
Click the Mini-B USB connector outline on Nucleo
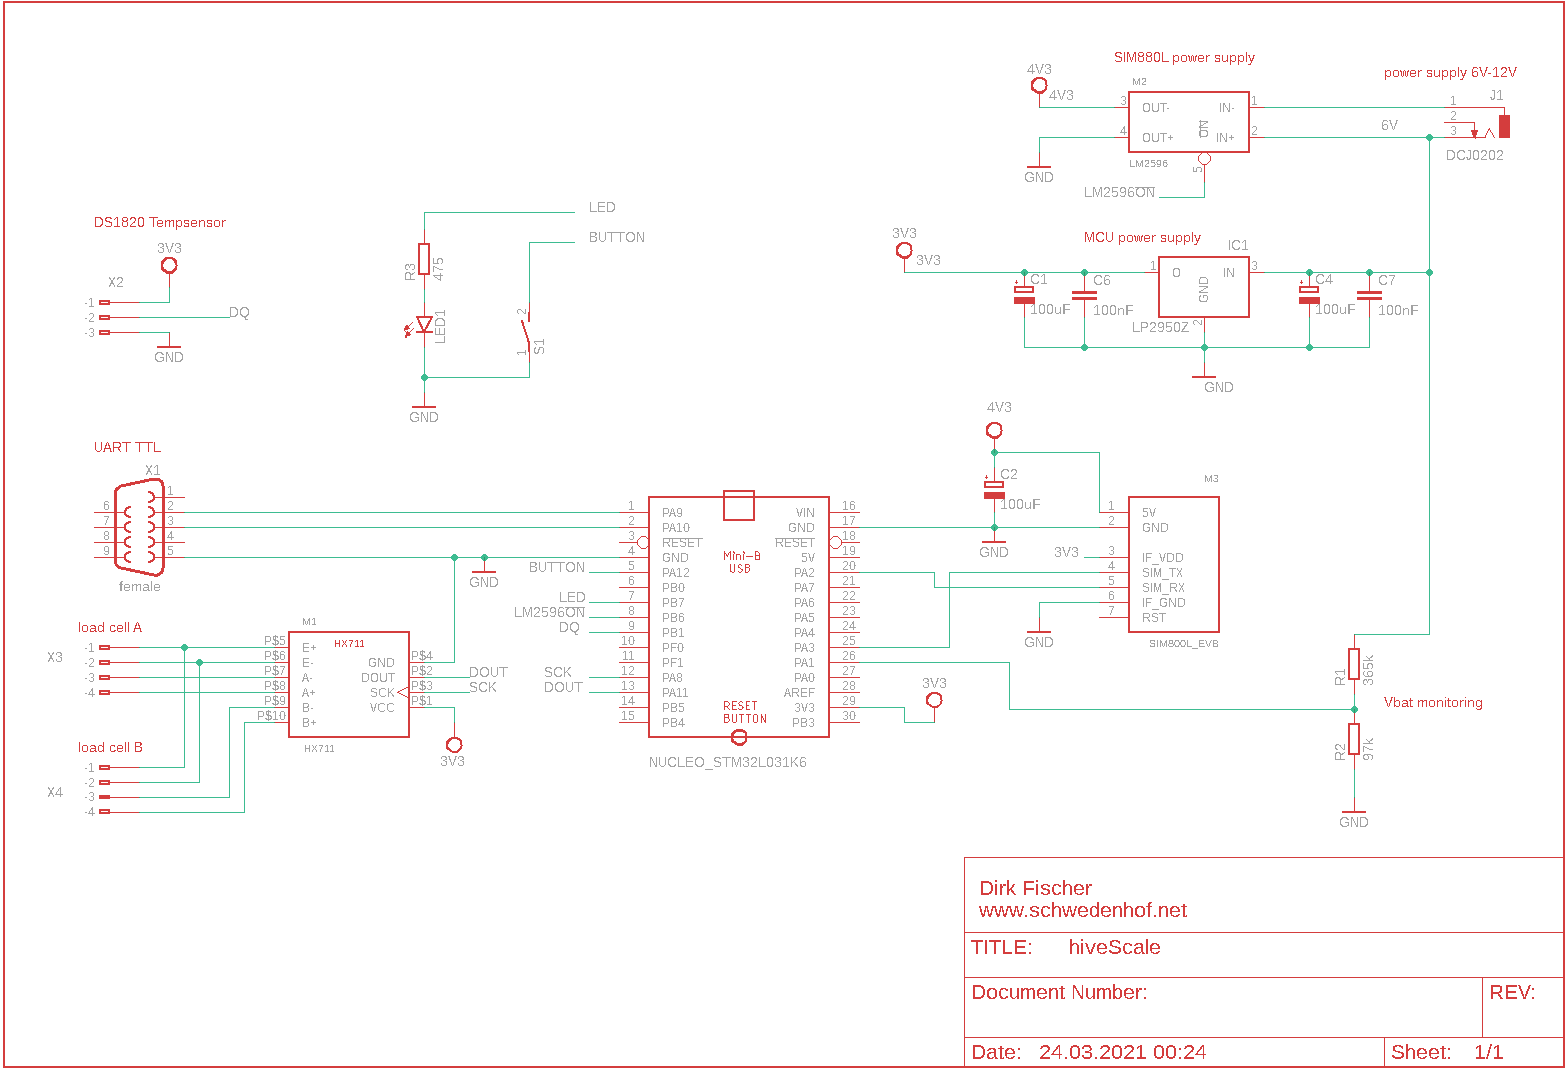738,506
